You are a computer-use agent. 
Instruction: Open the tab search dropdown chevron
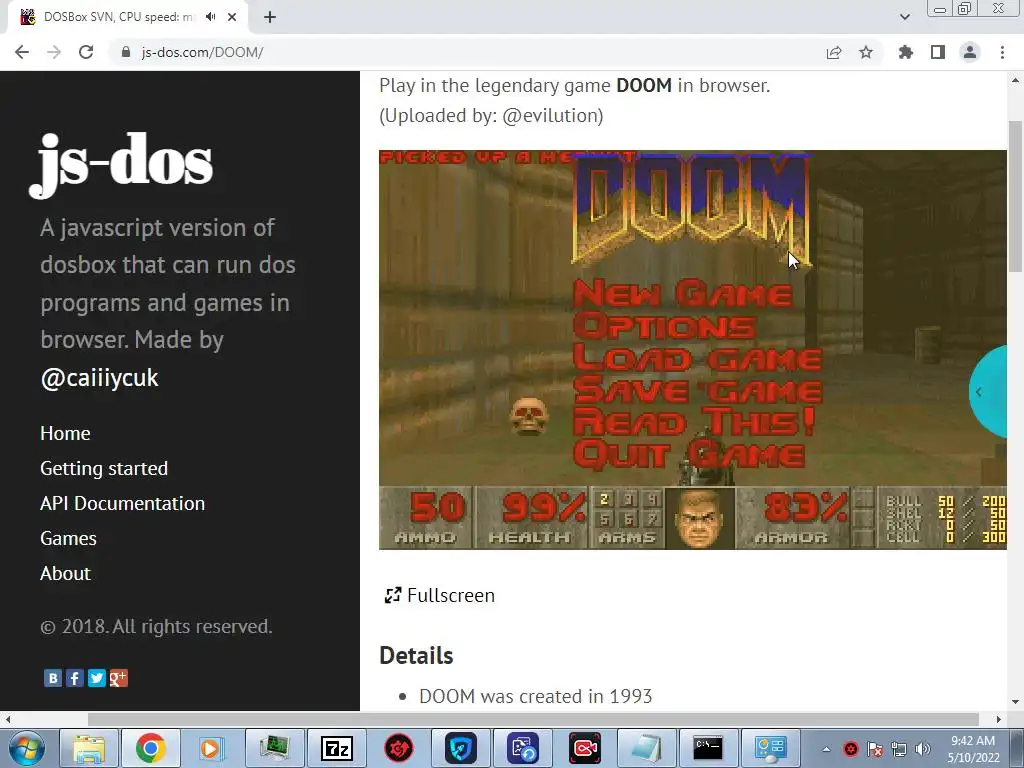(904, 17)
